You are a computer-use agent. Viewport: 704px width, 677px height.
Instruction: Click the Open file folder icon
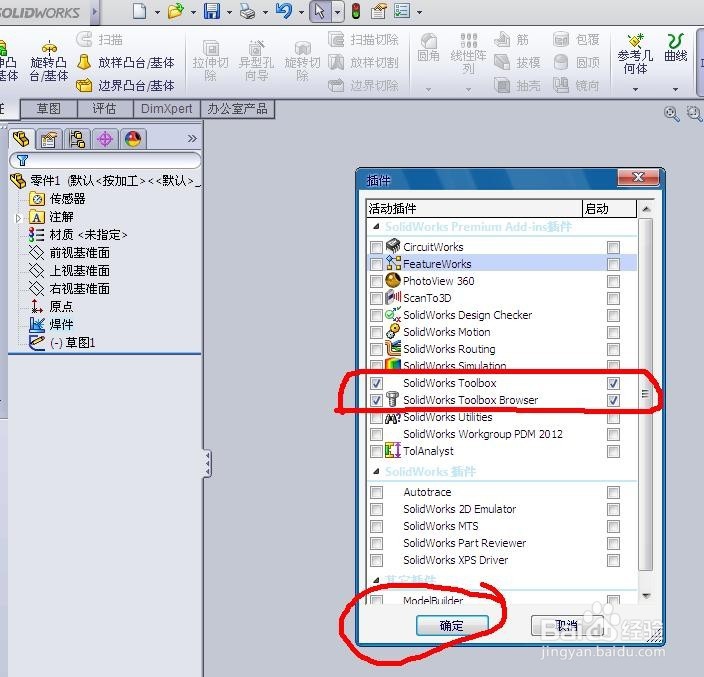tap(176, 11)
